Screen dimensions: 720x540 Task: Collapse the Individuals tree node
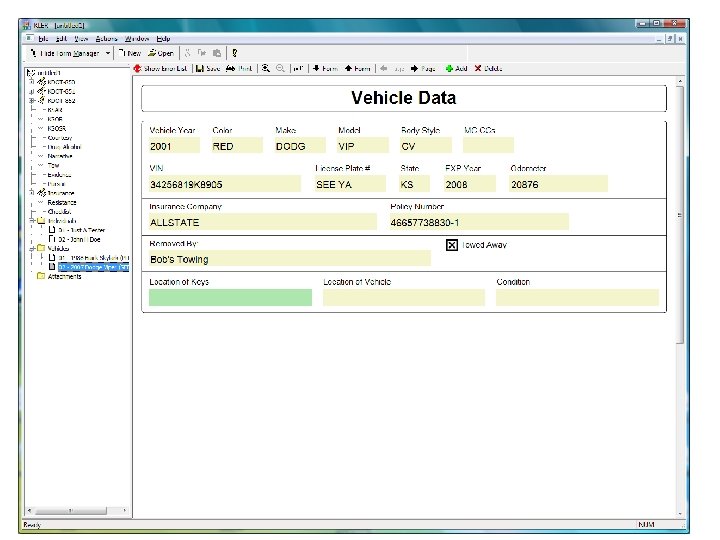click(32, 221)
